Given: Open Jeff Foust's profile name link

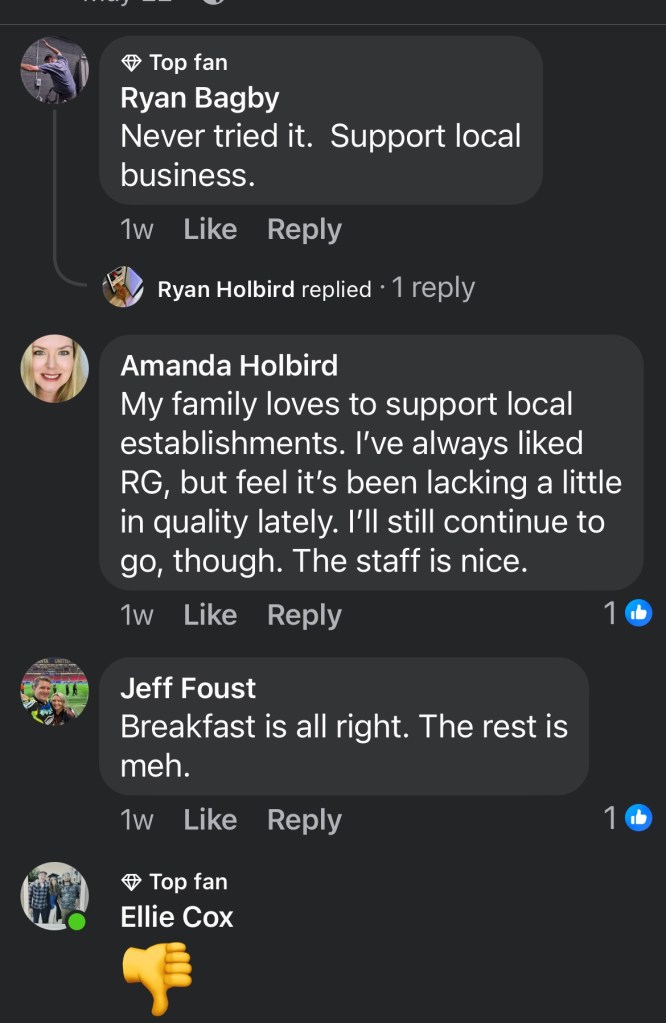Looking at the screenshot, I should click(188, 688).
